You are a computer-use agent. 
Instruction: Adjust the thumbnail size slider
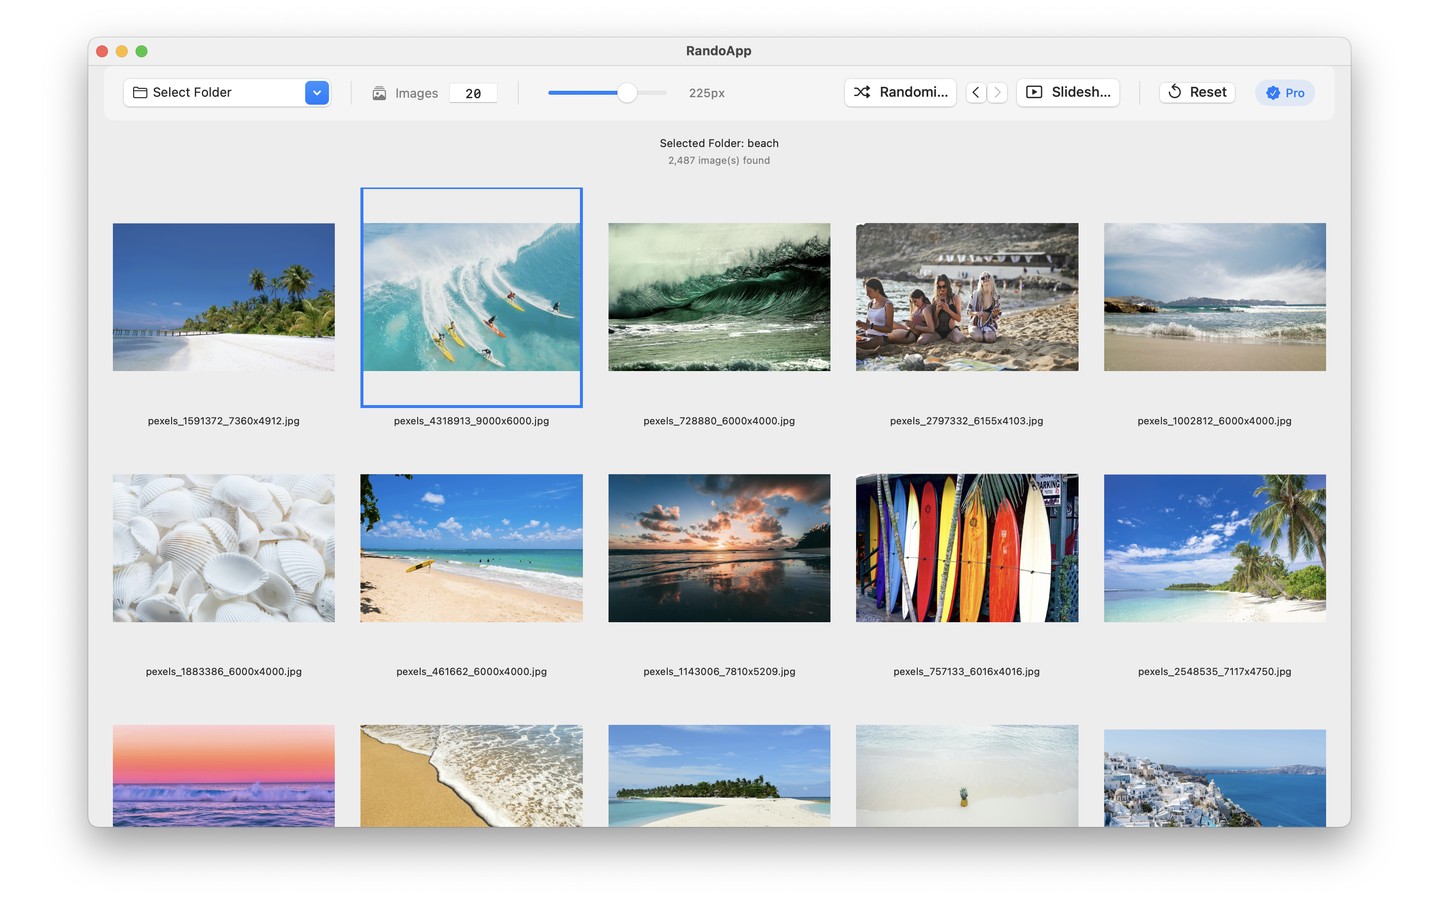tap(628, 92)
